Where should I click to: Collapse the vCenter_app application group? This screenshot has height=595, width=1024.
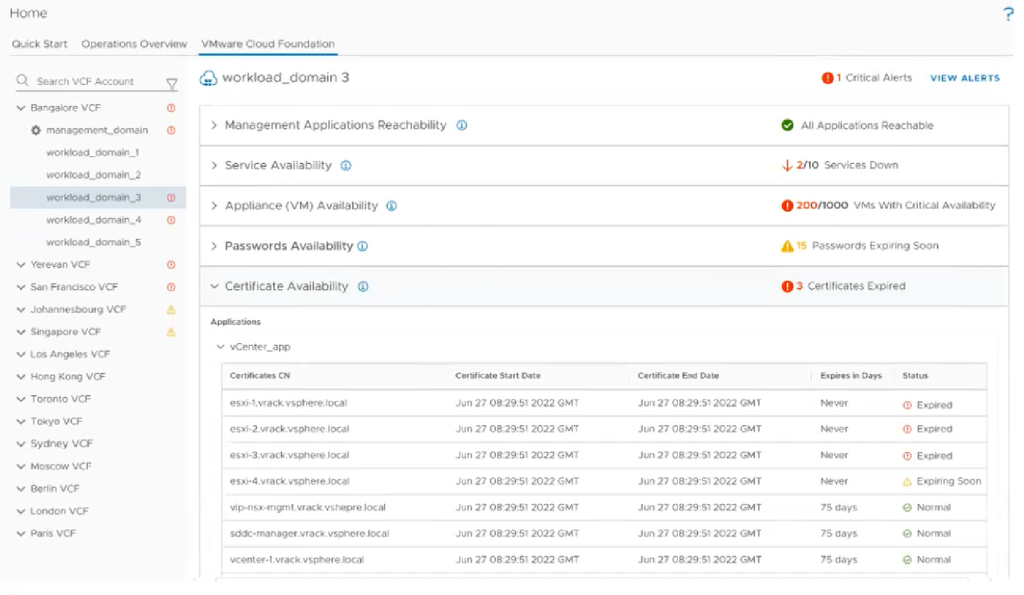221,347
